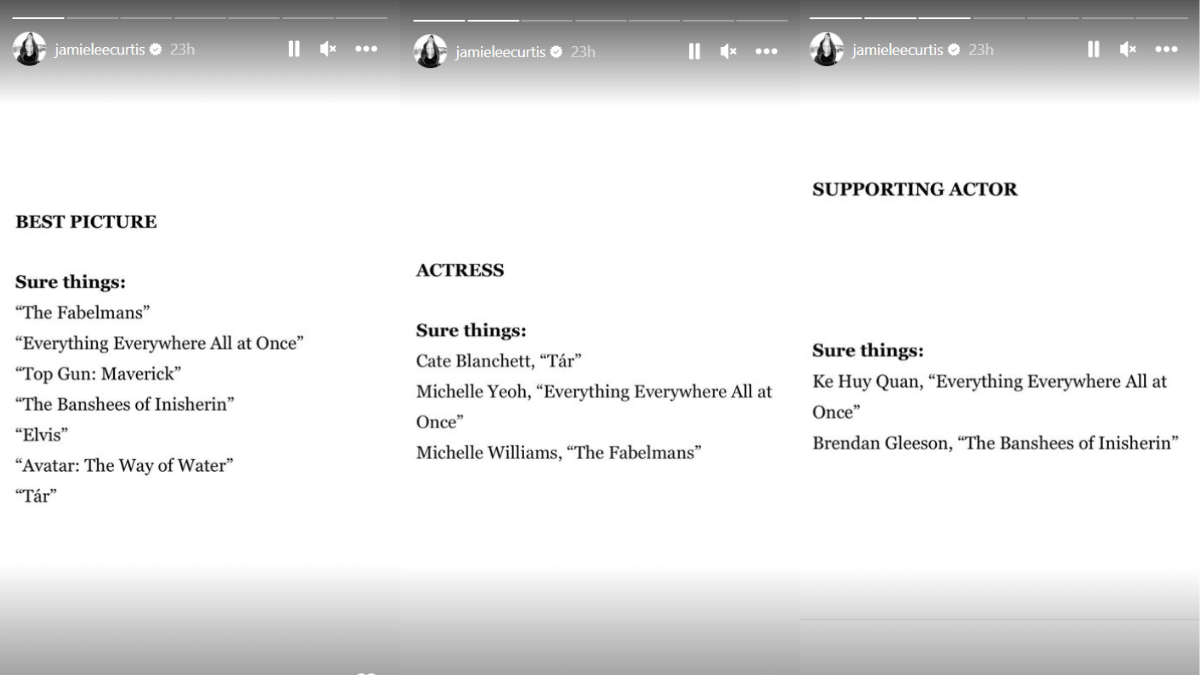This screenshot has width=1200, height=675.
Task: Click the Ke Huy Quan nominee line
Action: click(990, 396)
